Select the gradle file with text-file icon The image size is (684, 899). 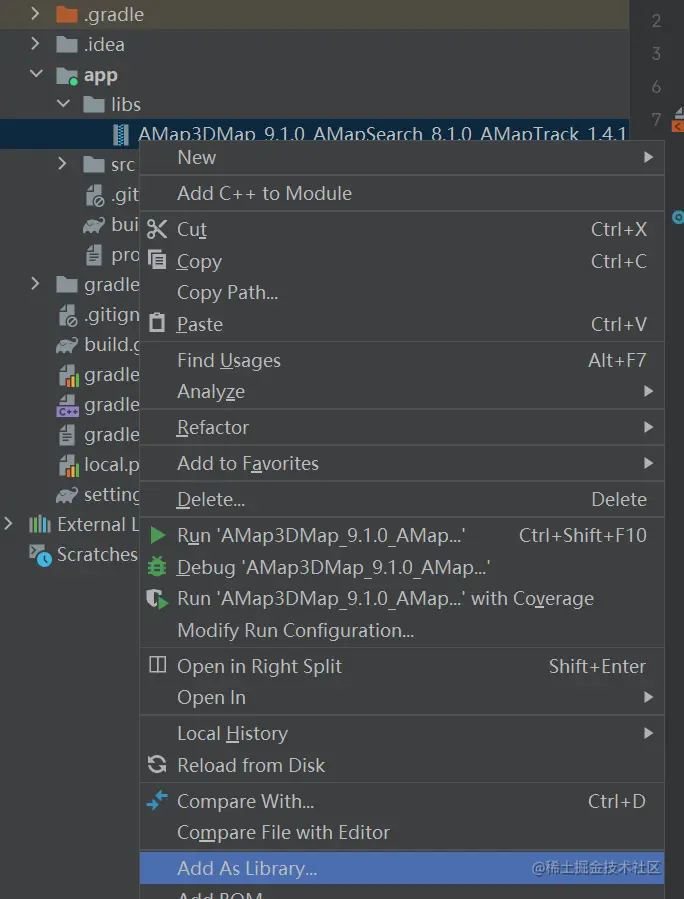coord(70,435)
